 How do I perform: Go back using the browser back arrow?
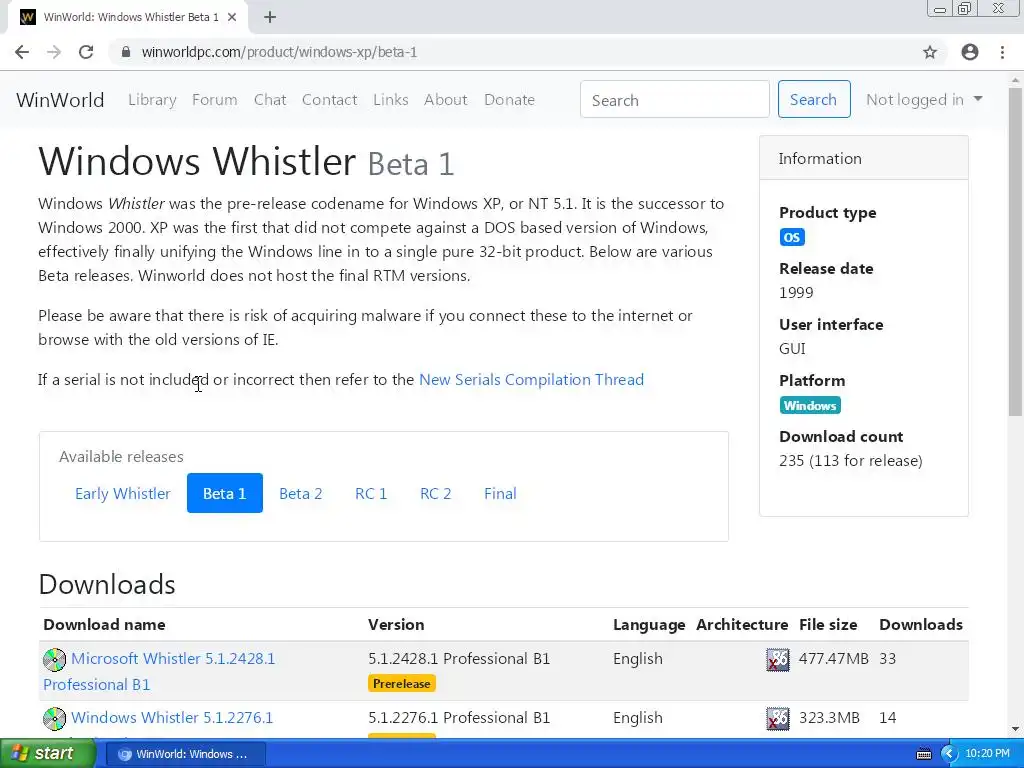[22, 52]
